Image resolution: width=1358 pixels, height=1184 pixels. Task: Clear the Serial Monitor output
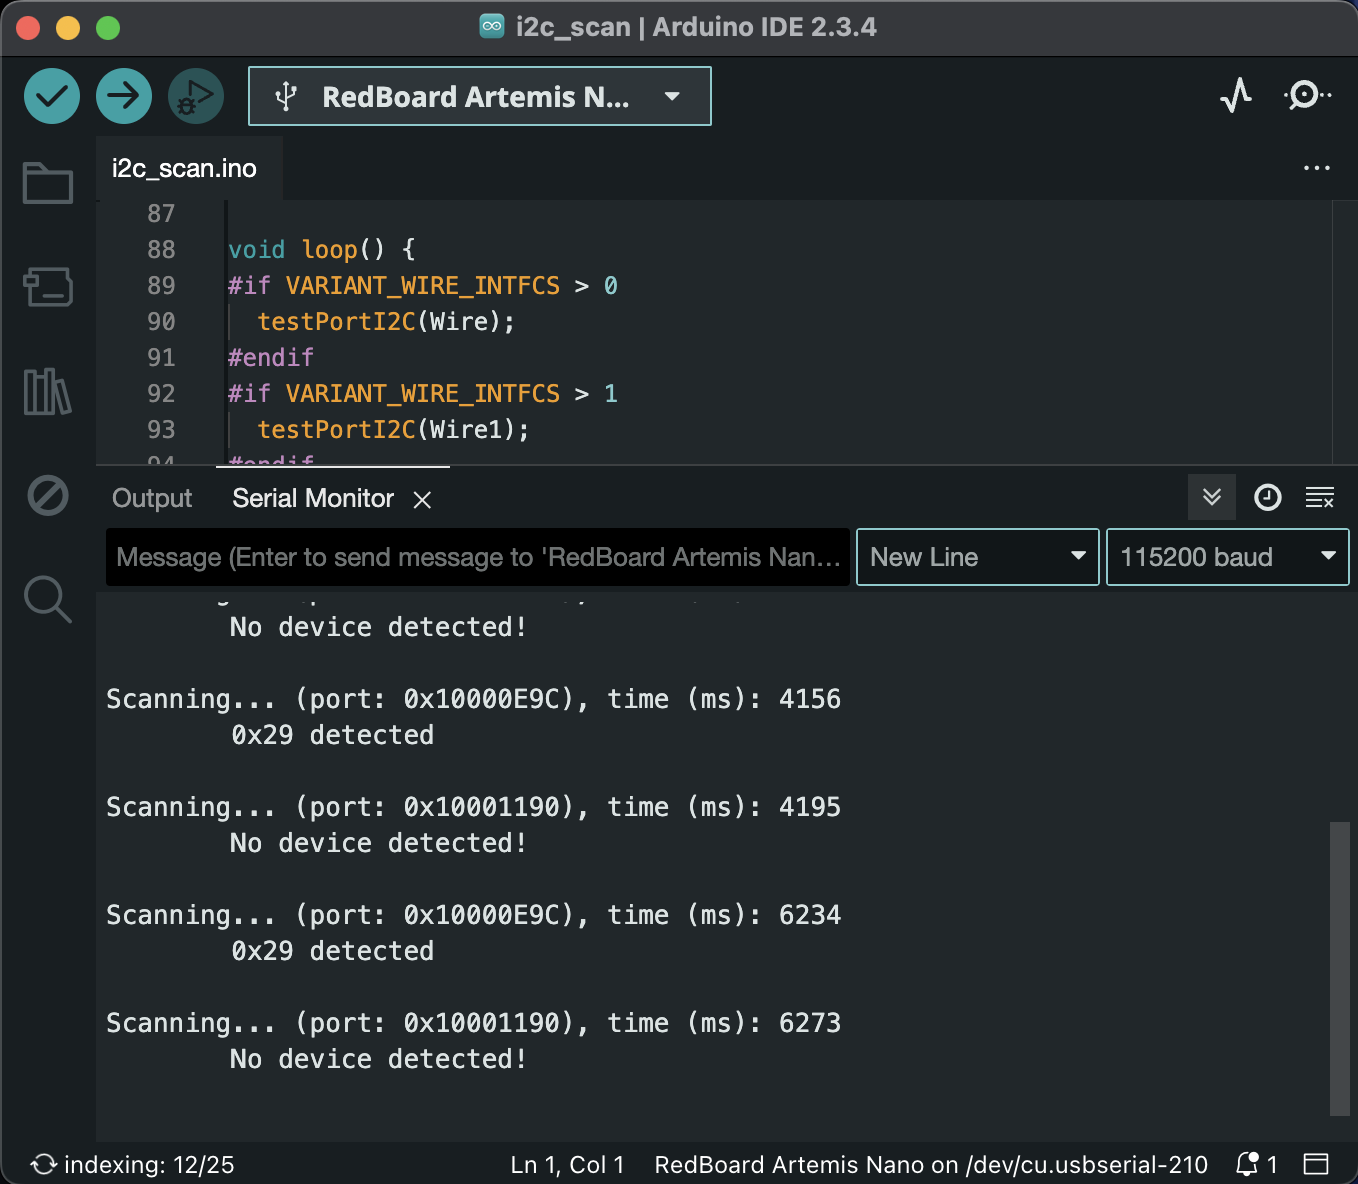point(1320,497)
